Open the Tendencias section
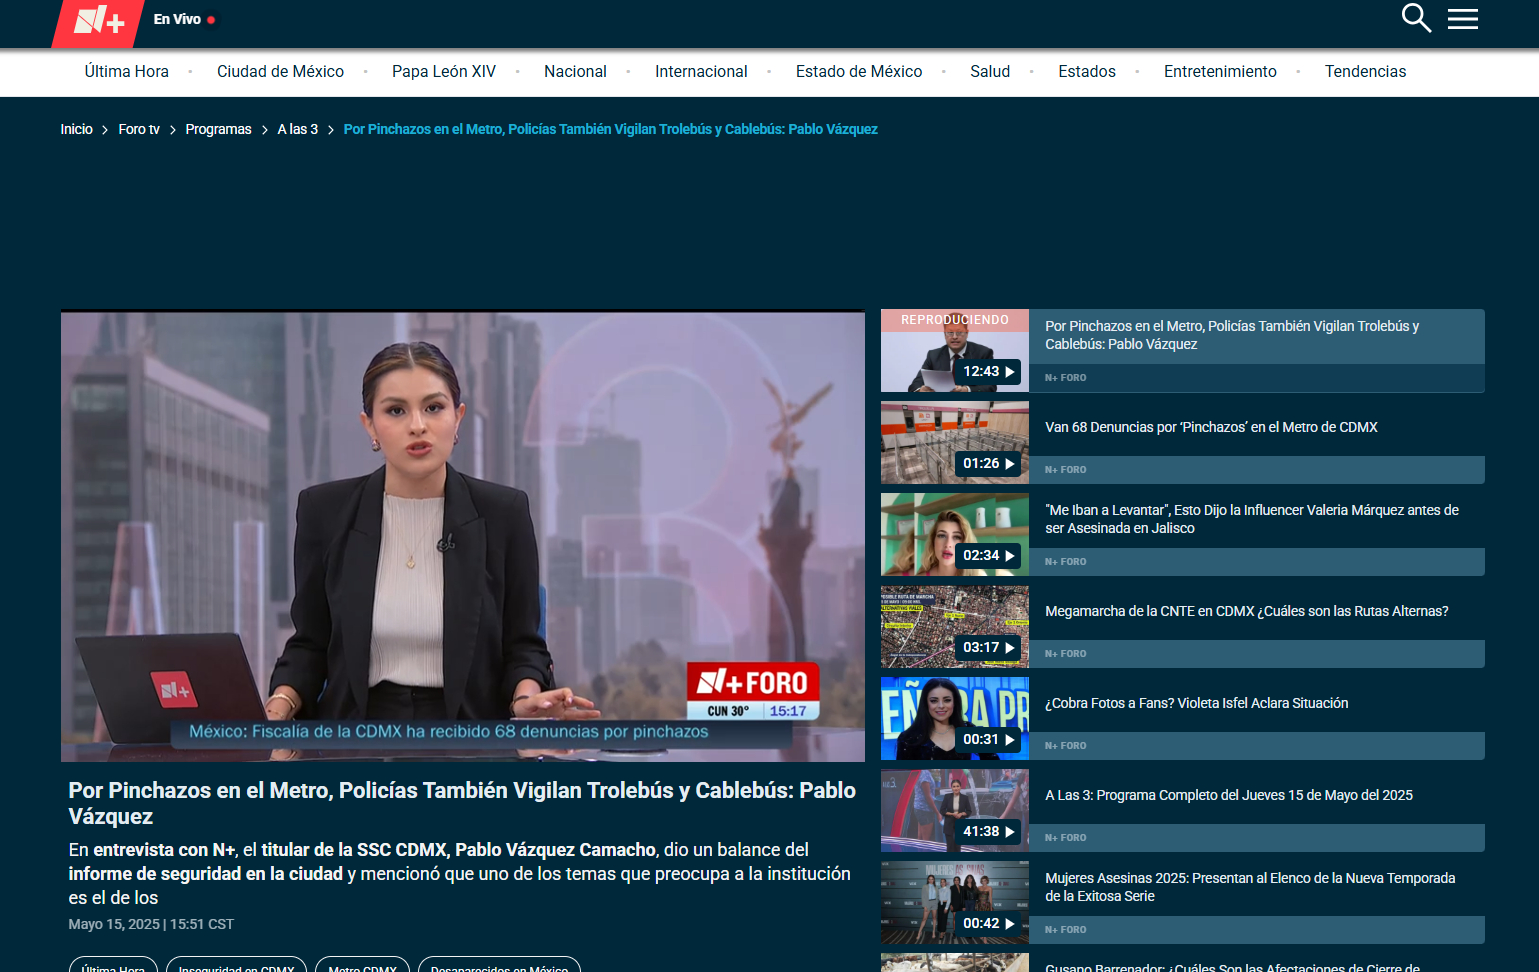Viewport: 1539px width, 972px height. 1365,72
